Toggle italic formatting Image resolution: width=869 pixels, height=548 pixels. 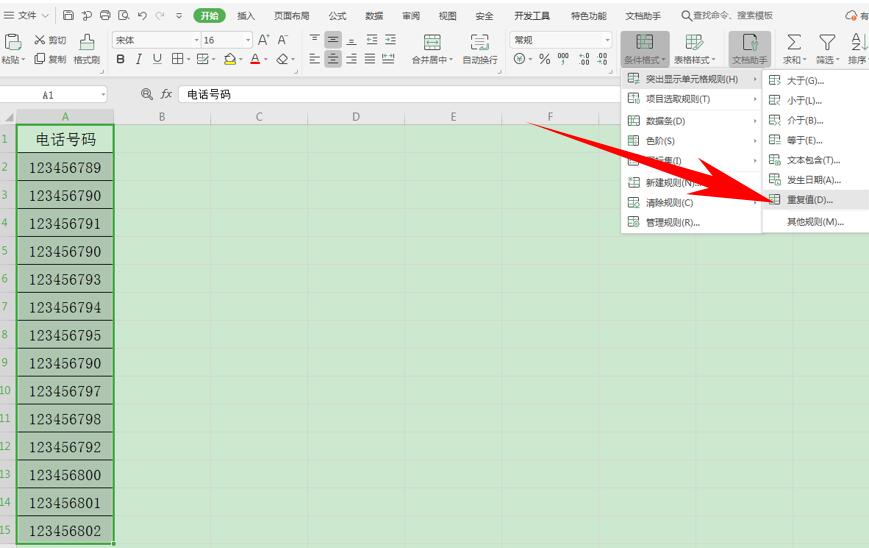(139, 59)
